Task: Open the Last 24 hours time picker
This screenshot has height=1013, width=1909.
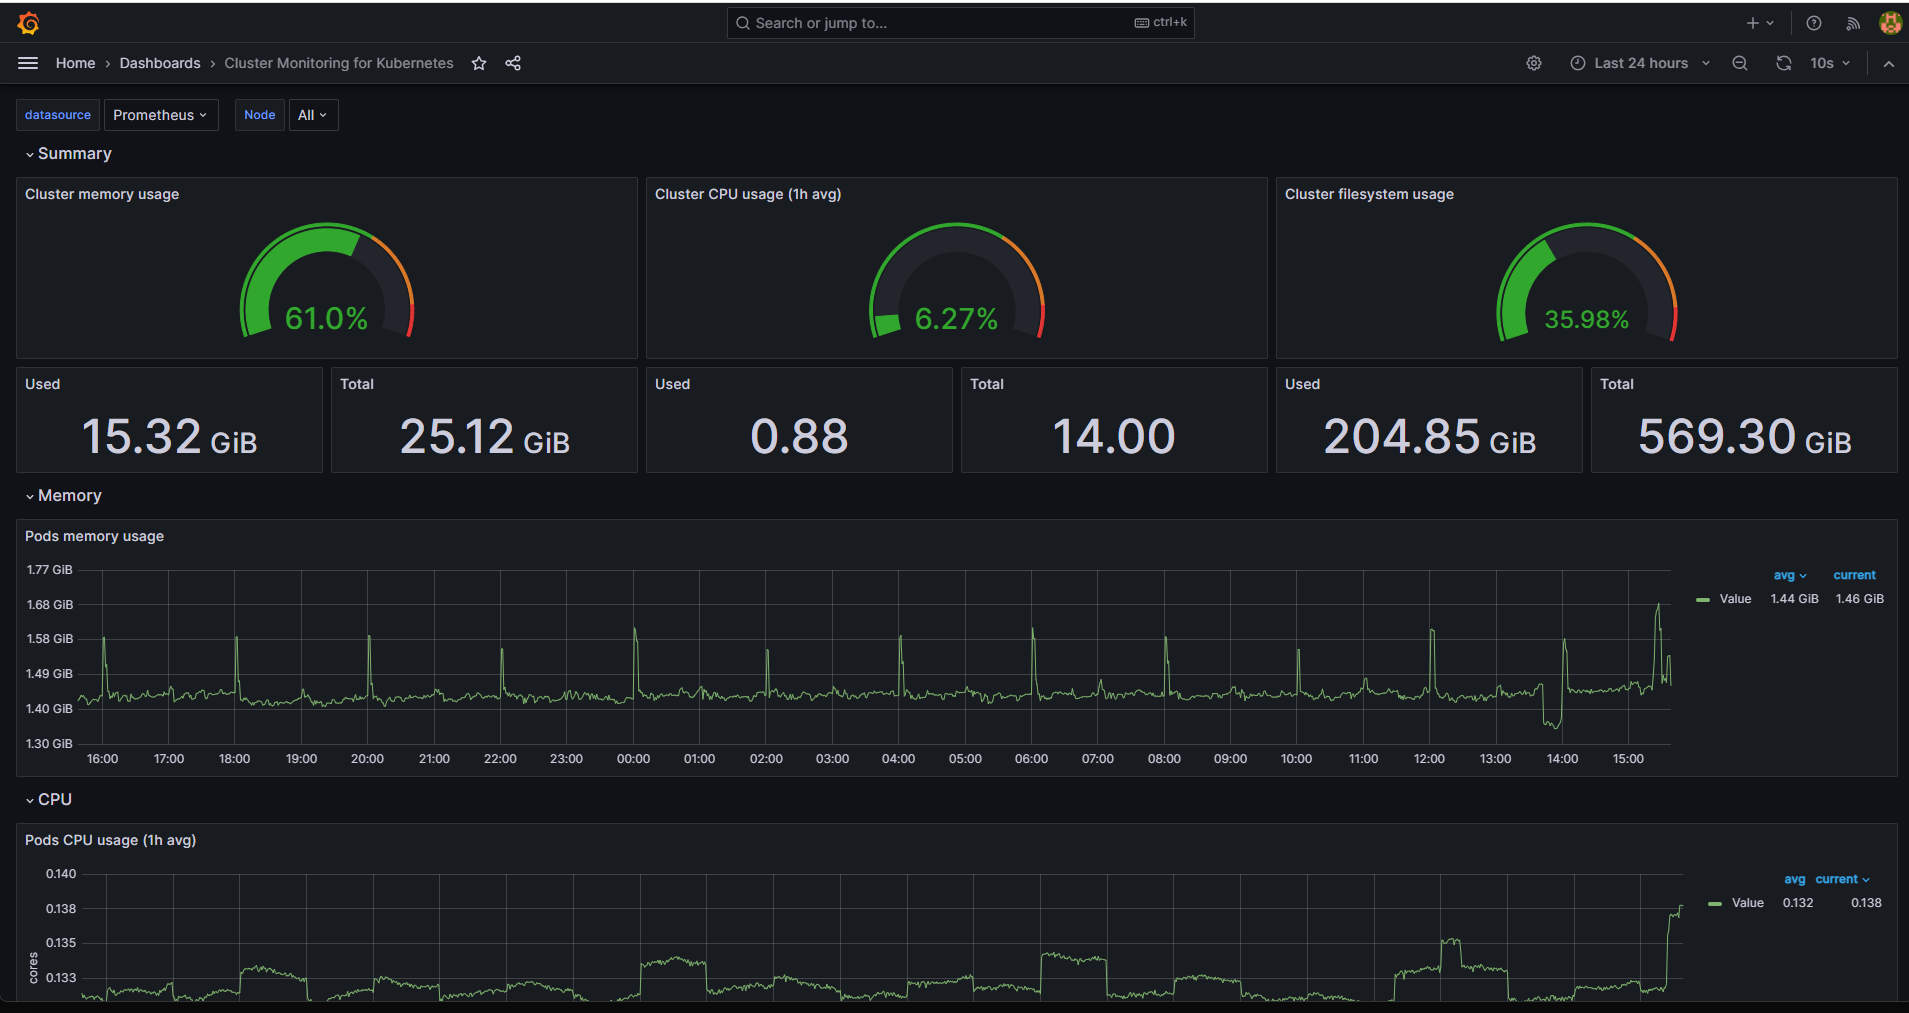Action: [x=1640, y=63]
